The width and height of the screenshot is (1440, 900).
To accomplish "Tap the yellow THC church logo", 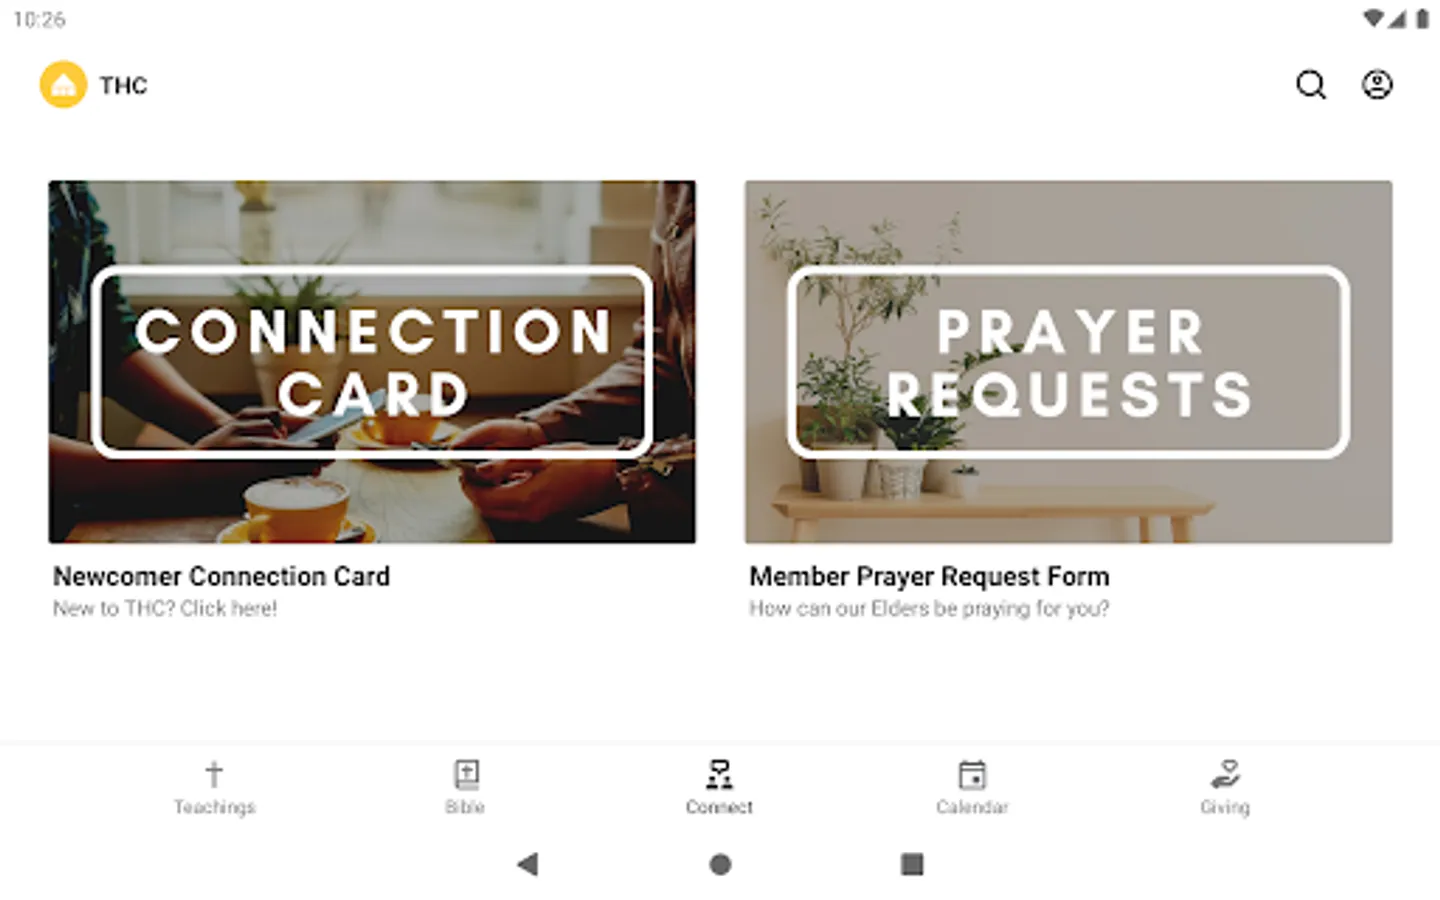I will click(x=63, y=85).
